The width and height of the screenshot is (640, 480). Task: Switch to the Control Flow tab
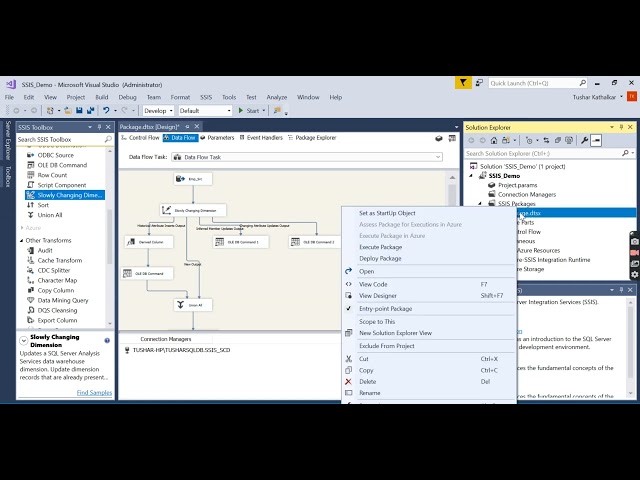click(140, 138)
